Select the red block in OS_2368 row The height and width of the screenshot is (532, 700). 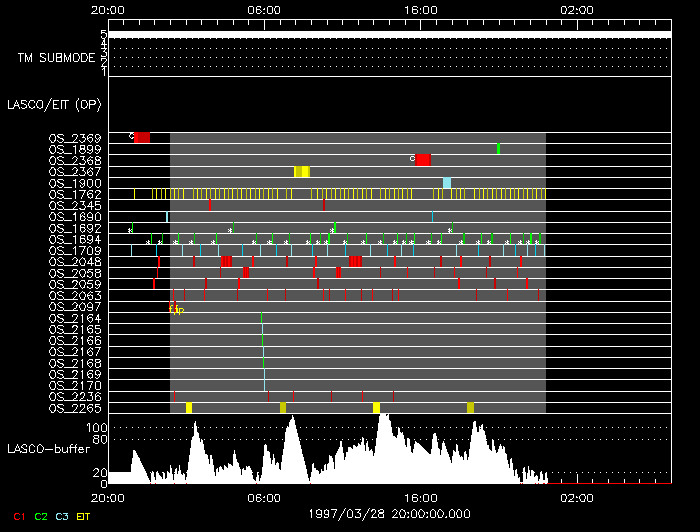(423, 160)
